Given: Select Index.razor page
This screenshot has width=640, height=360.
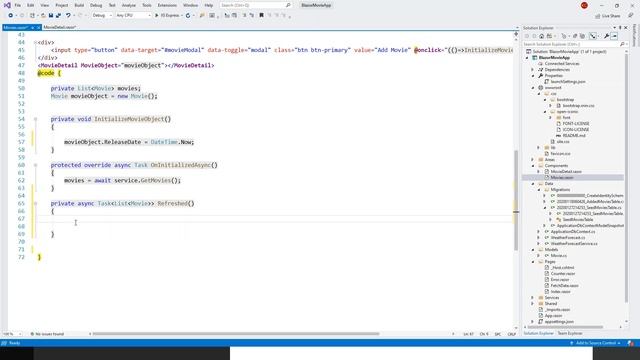Looking at the screenshot, I should tap(560, 292).
